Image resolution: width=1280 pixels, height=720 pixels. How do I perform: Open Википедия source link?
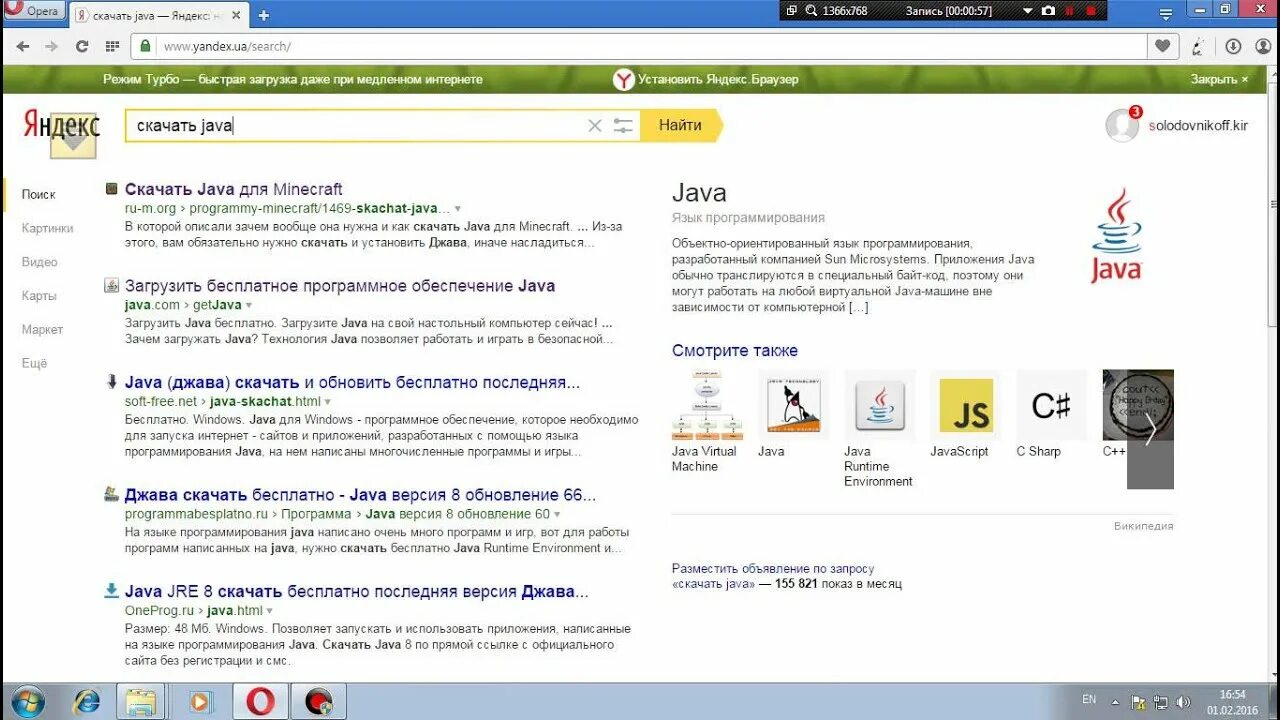click(1144, 526)
